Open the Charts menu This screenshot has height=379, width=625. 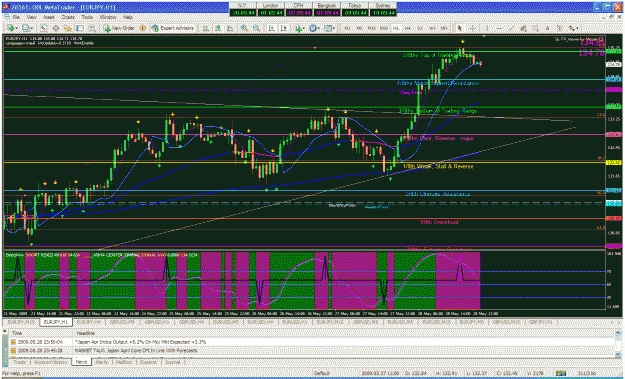click(68, 18)
